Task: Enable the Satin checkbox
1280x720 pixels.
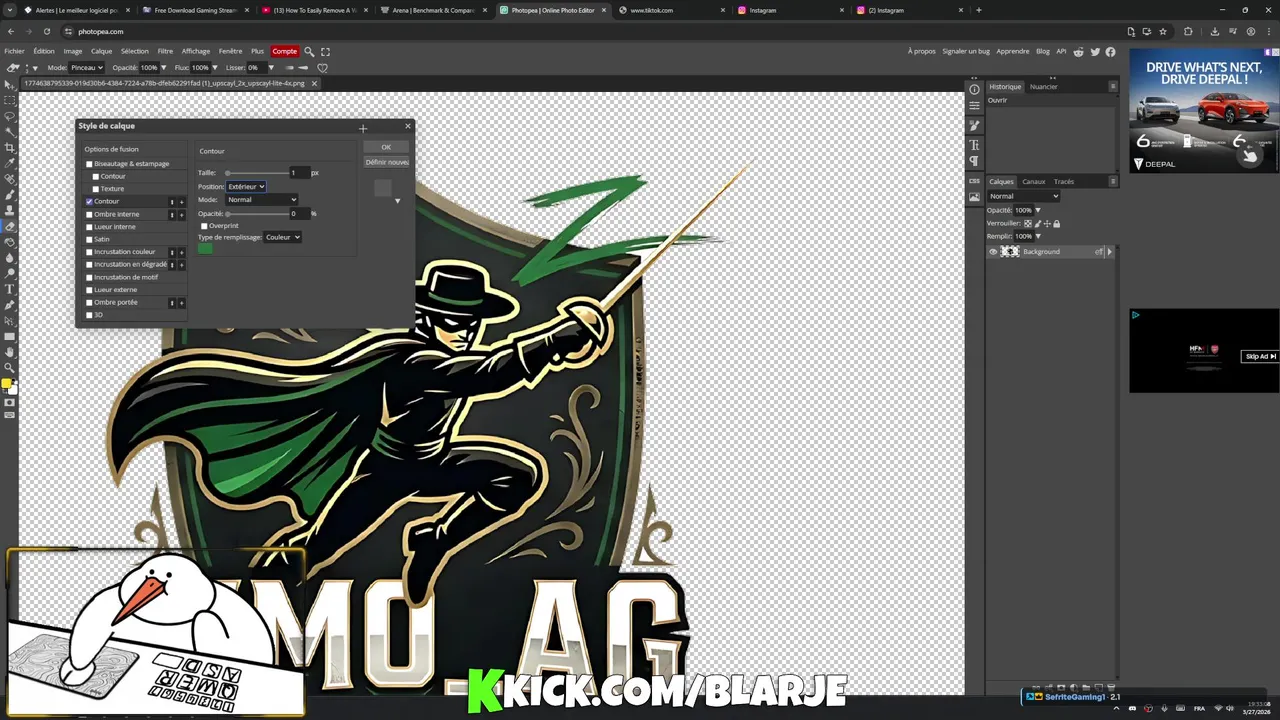Action: click(89, 240)
